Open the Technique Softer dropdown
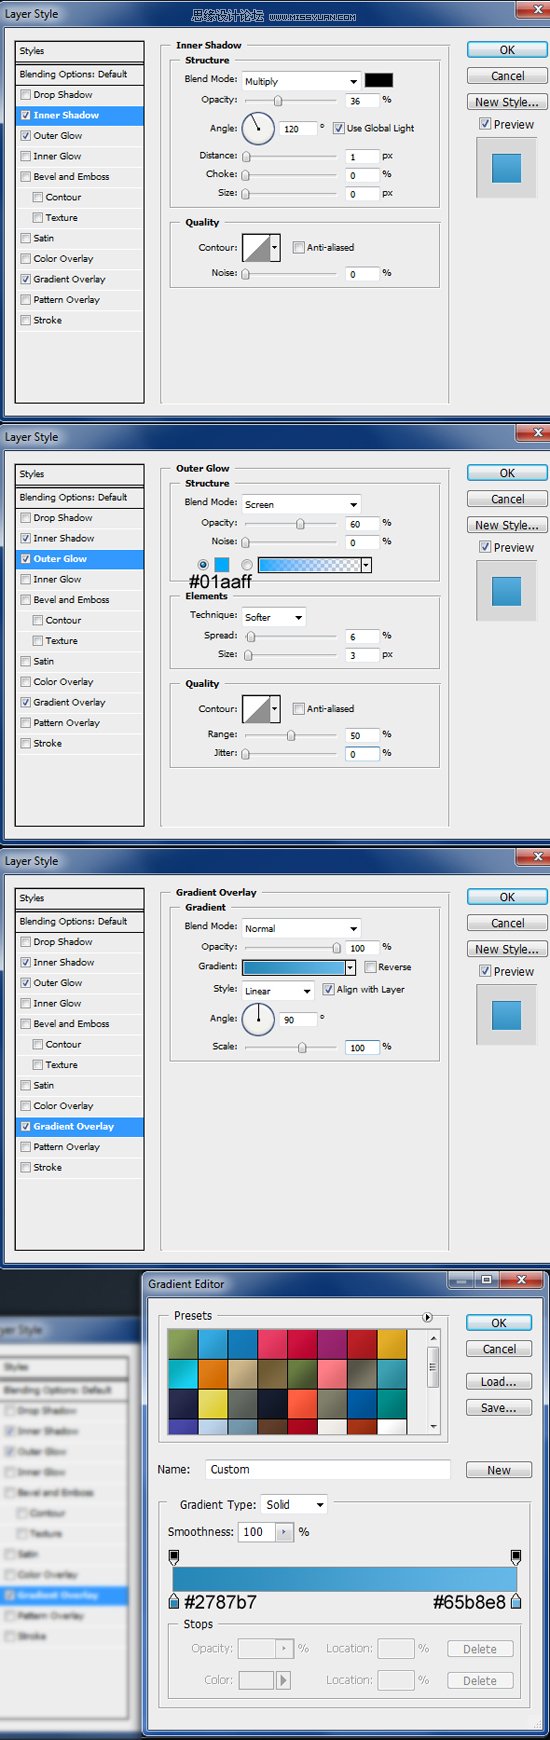The image size is (550, 1740). coord(273,617)
